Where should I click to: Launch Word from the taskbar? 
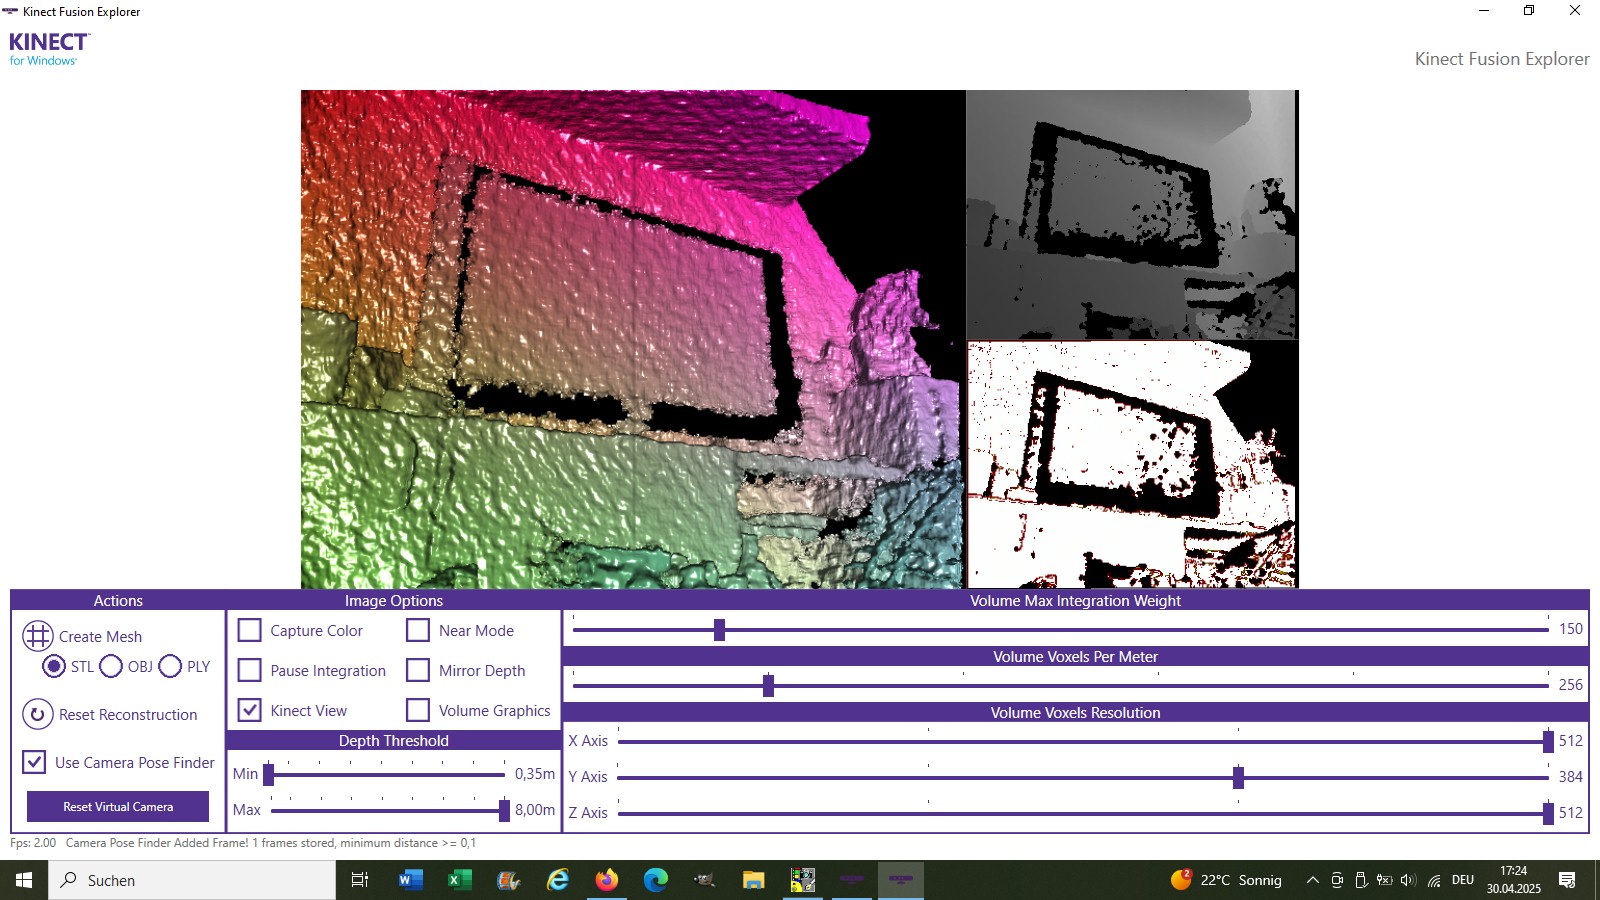410,880
